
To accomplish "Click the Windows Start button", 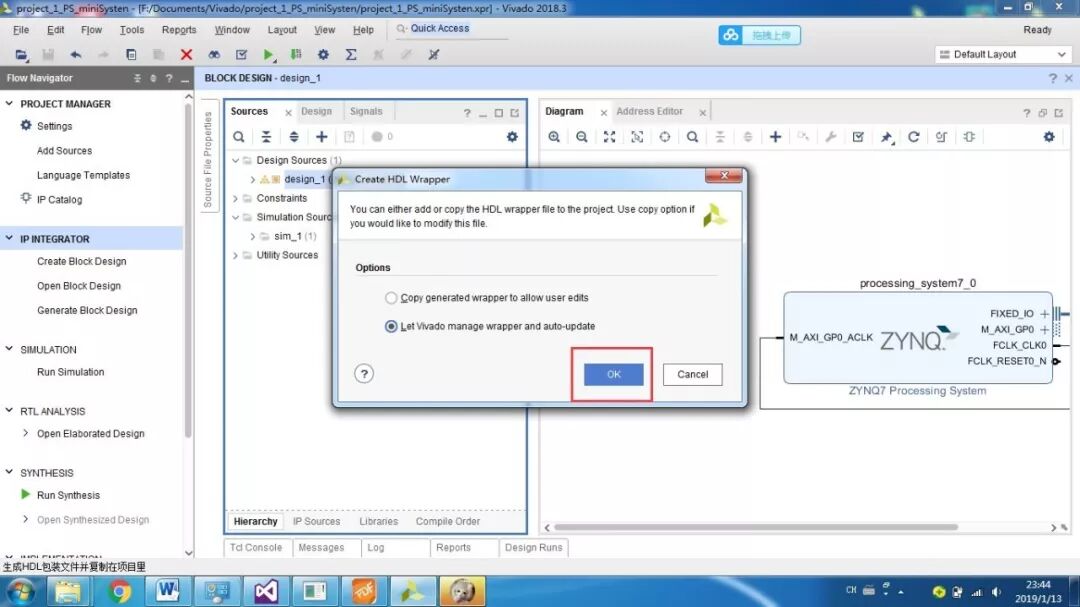I will [21, 592].
